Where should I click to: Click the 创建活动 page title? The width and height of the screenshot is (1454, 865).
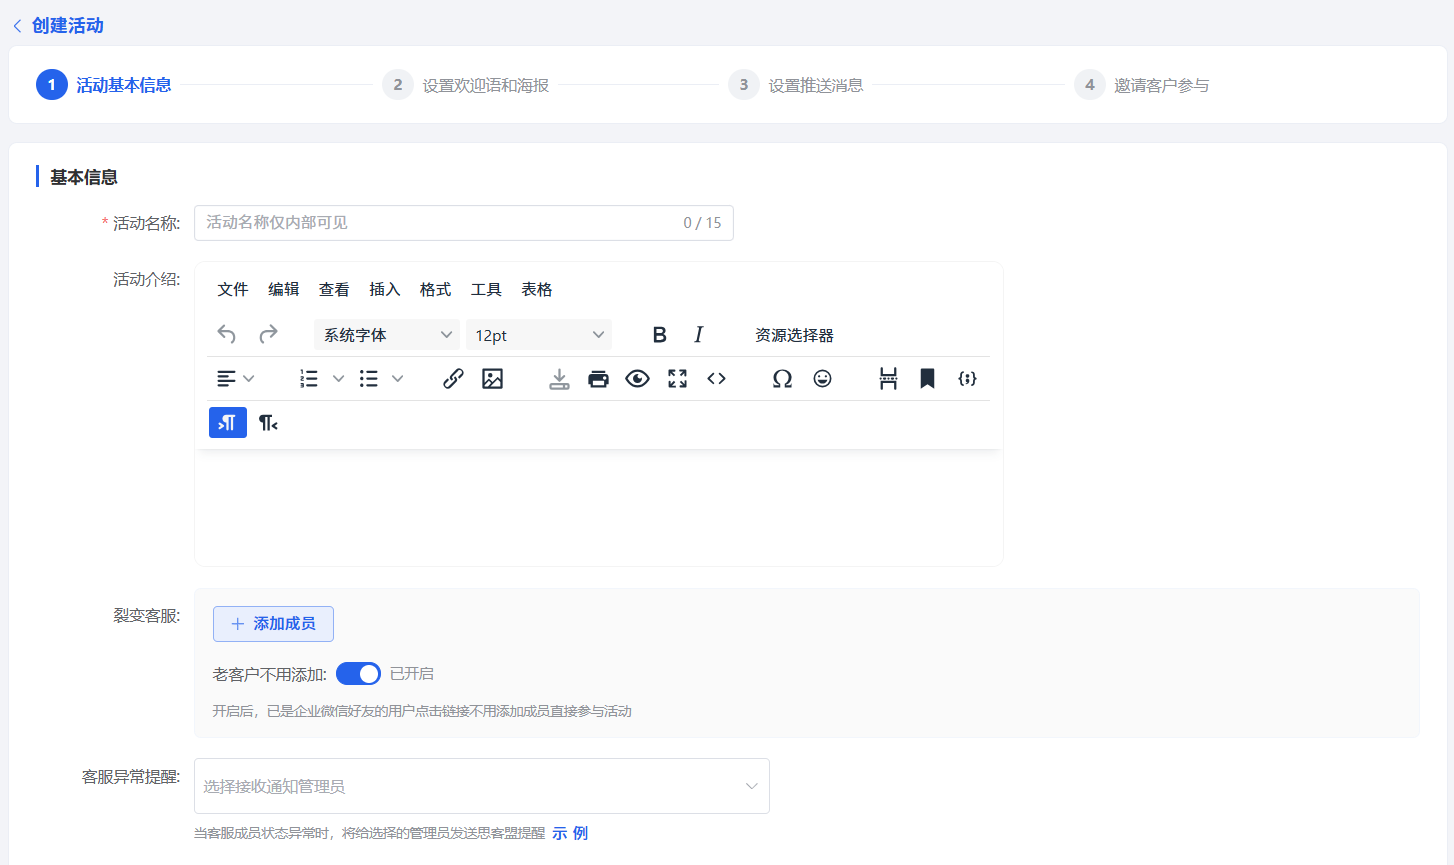[68, 26]
